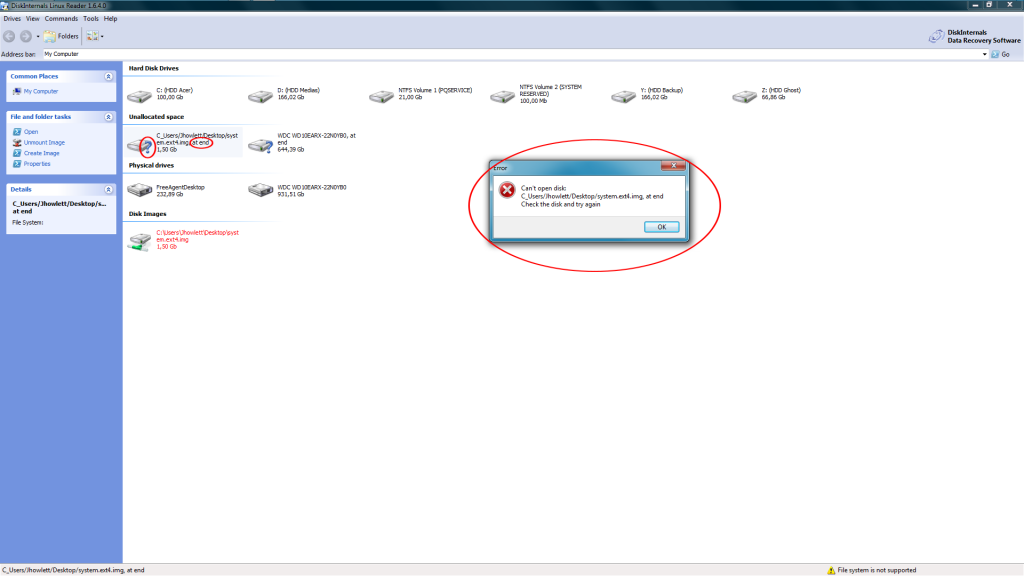Click the 'File System:' detail text

pyautogui.click(x=27, y=223)
